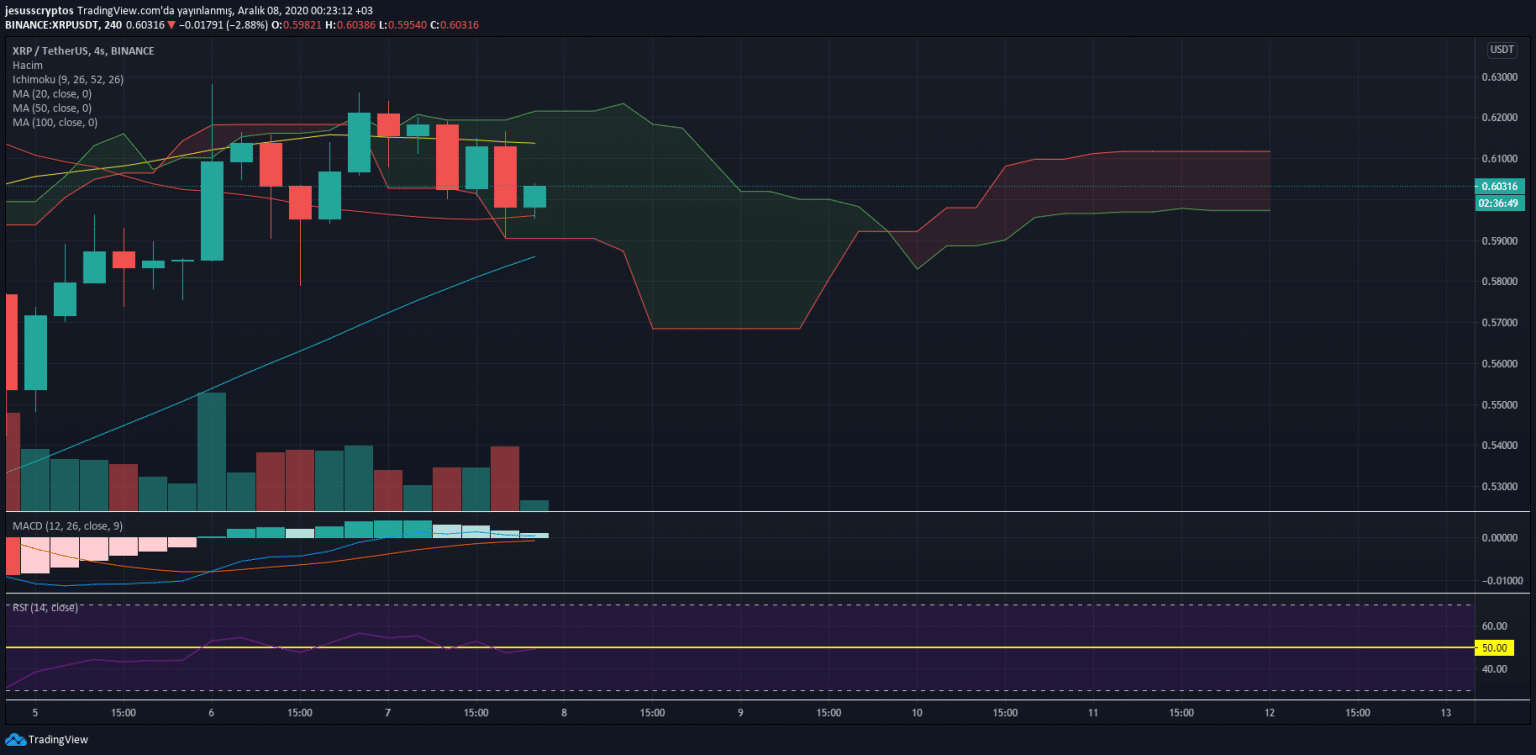This screenshot has height=755, width=1536.
Task: Click the jesusscryptos author name
Action: 38,9
